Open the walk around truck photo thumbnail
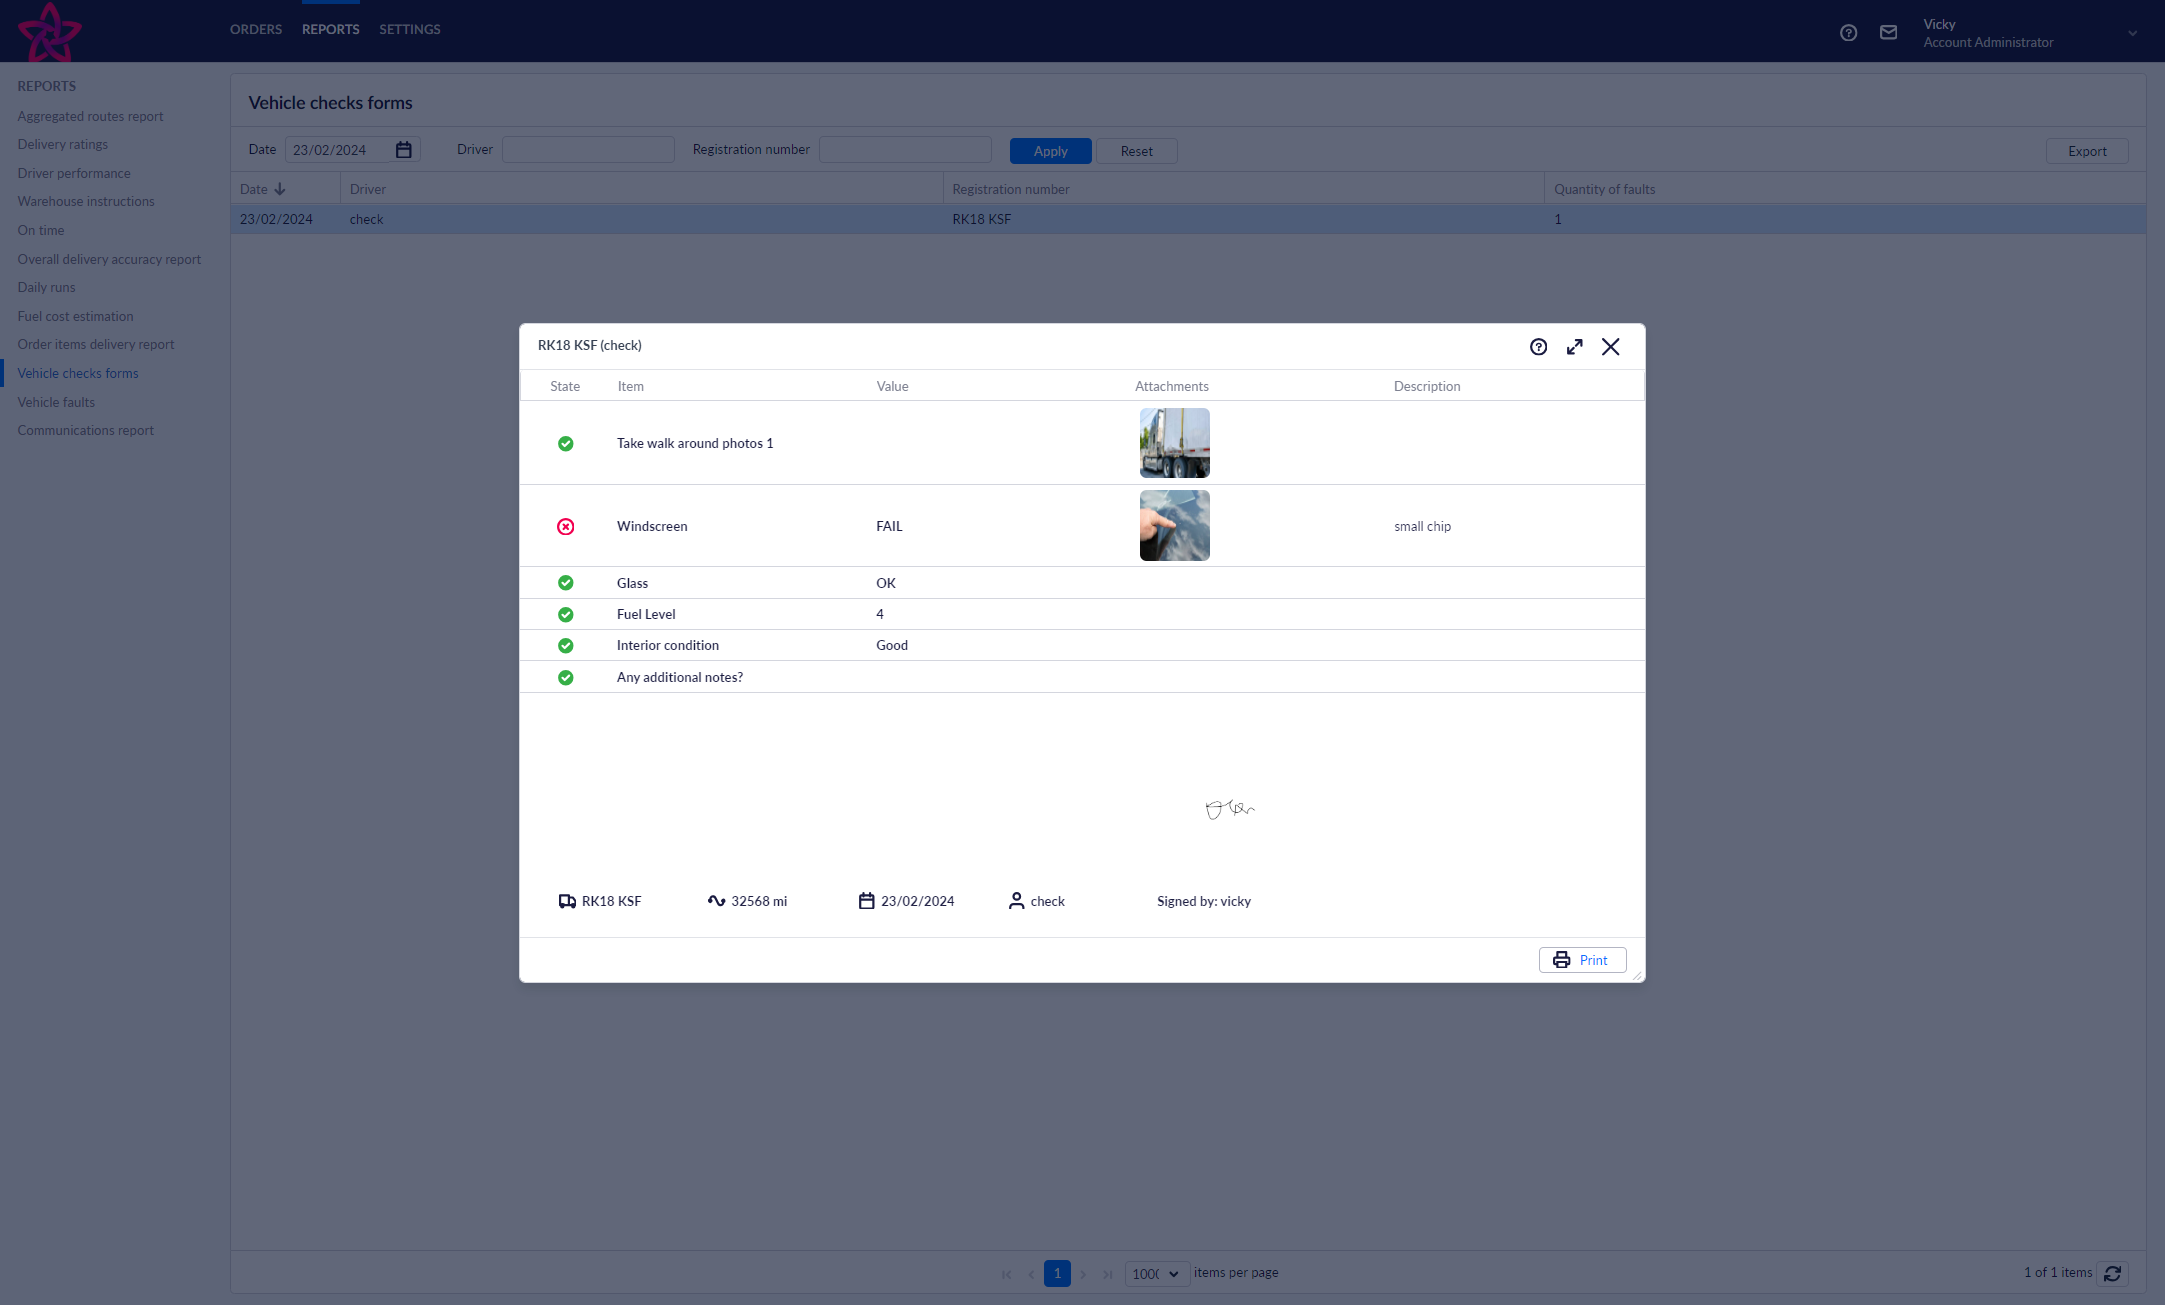 click(1174, 443)
